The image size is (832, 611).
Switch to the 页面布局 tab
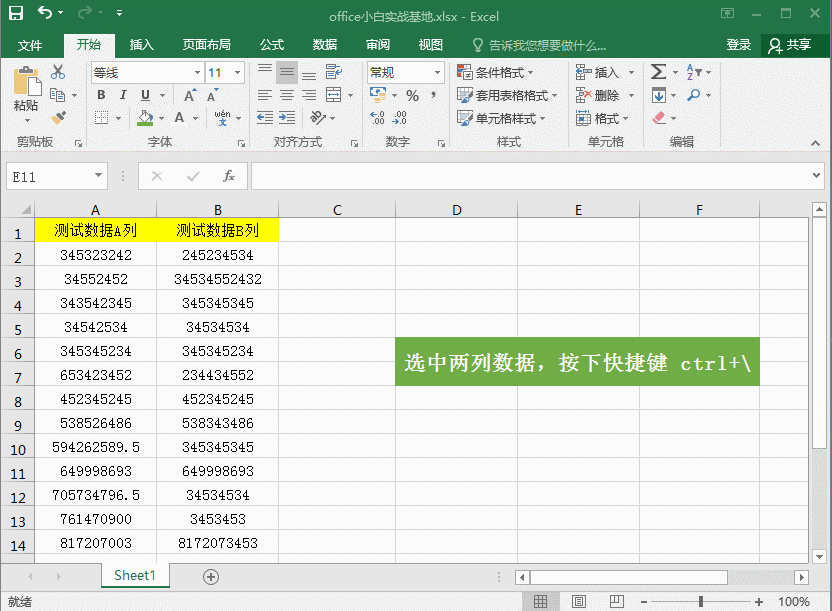tap(206, 45)
